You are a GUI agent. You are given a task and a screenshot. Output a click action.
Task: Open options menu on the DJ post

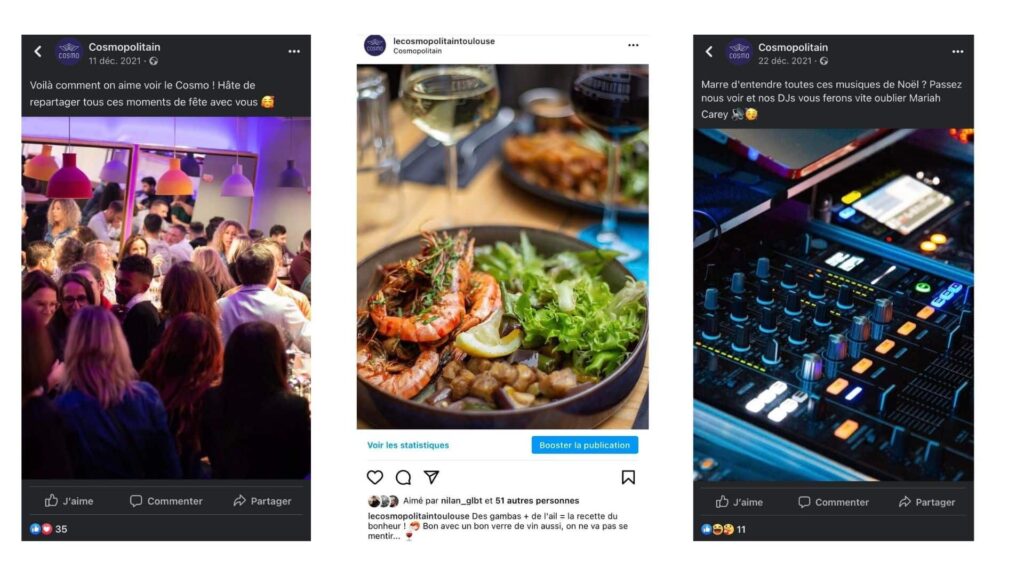[x=957, y=52]
